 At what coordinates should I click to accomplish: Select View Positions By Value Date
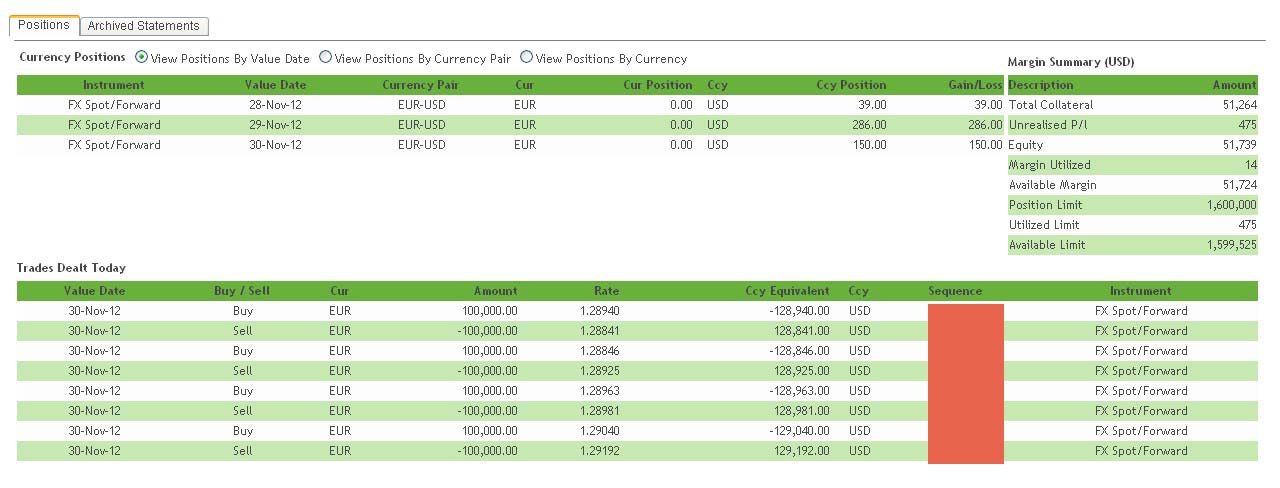(141, 58)
